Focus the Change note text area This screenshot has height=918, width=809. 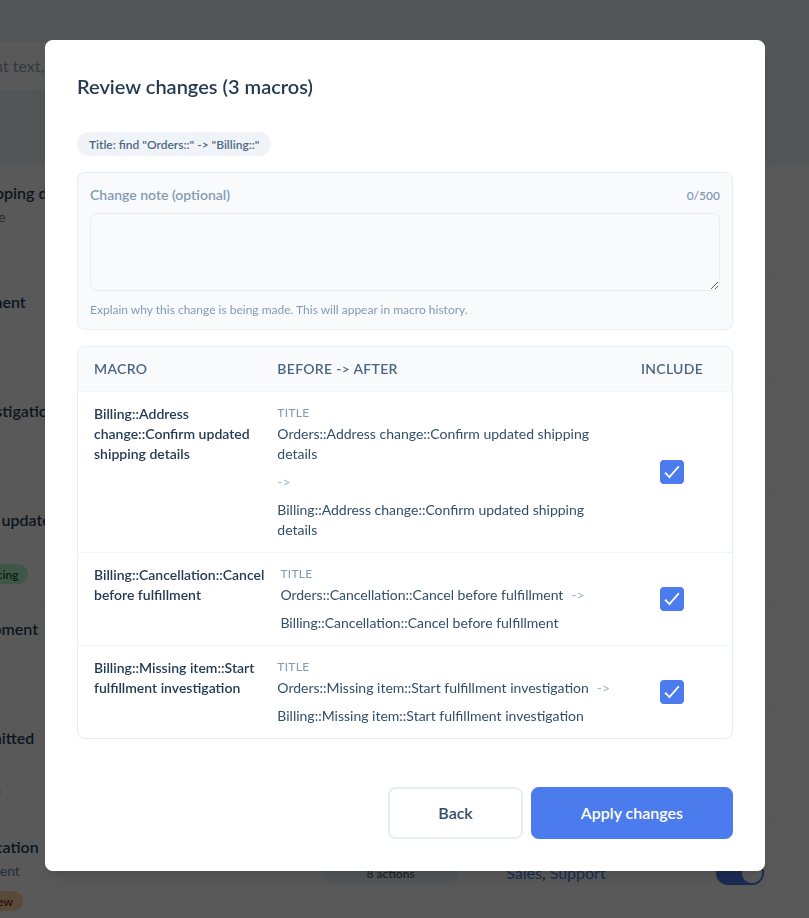(404, 252)
